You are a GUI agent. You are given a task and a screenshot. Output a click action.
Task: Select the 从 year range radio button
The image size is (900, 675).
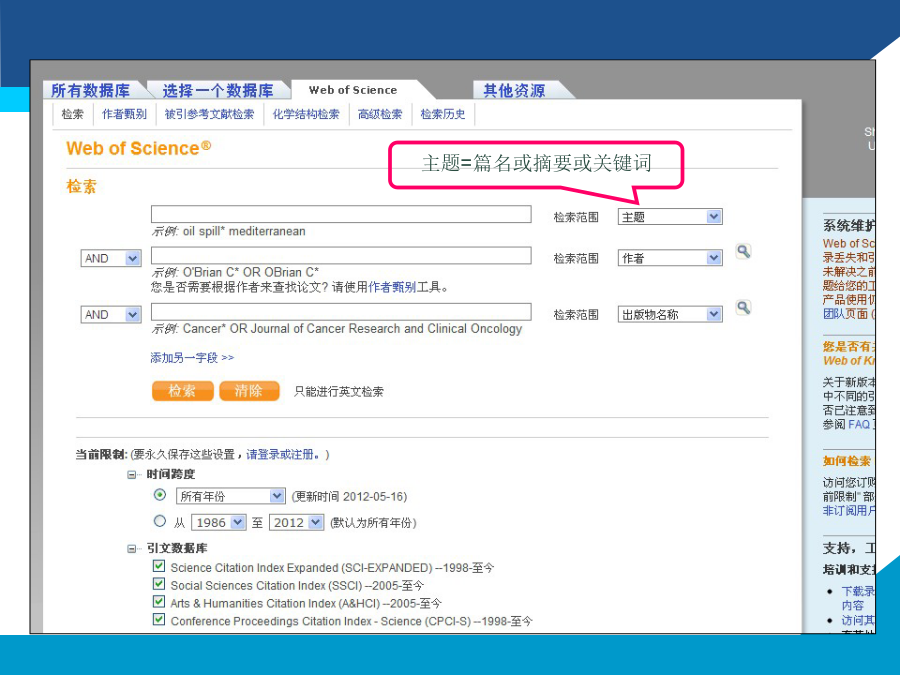[x=160, y=521]
